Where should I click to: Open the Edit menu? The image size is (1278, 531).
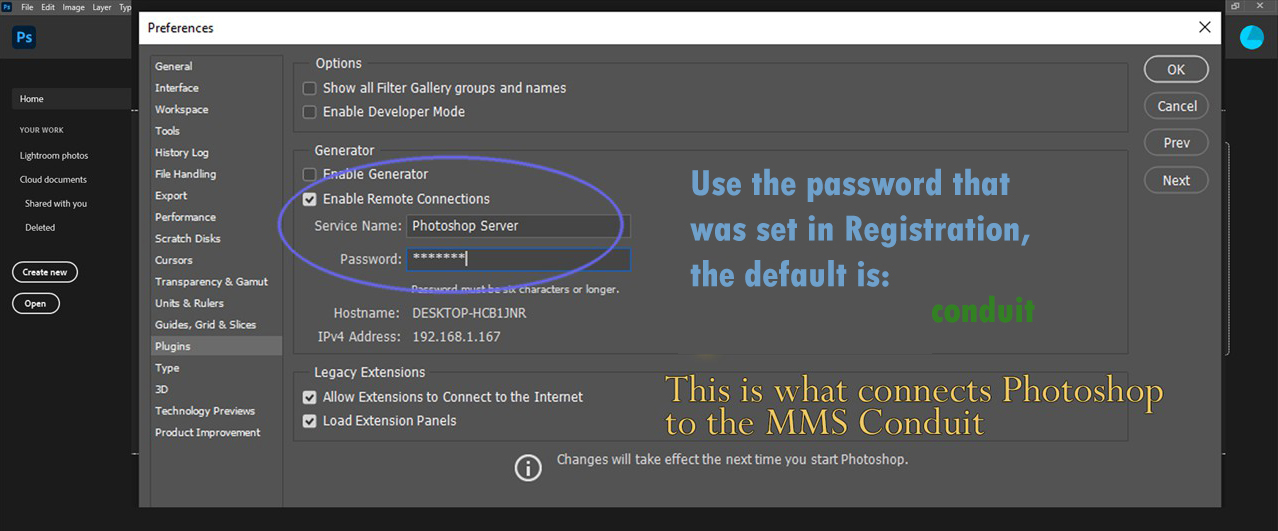click(48, 7)
